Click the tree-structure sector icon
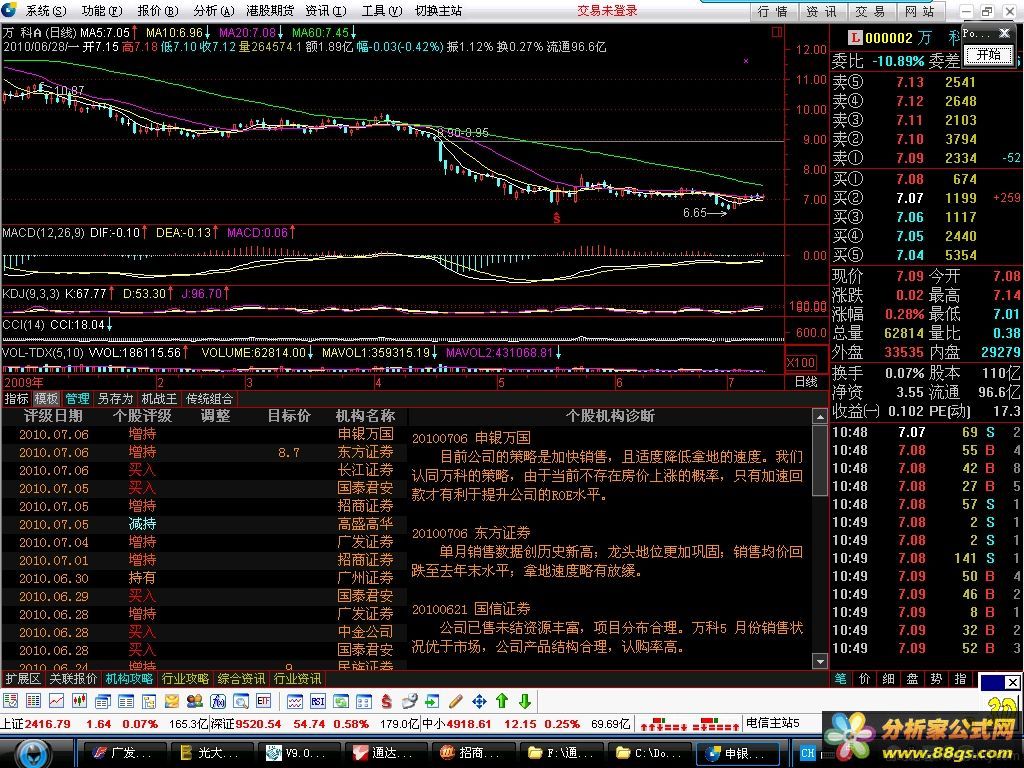 point(149,701)
